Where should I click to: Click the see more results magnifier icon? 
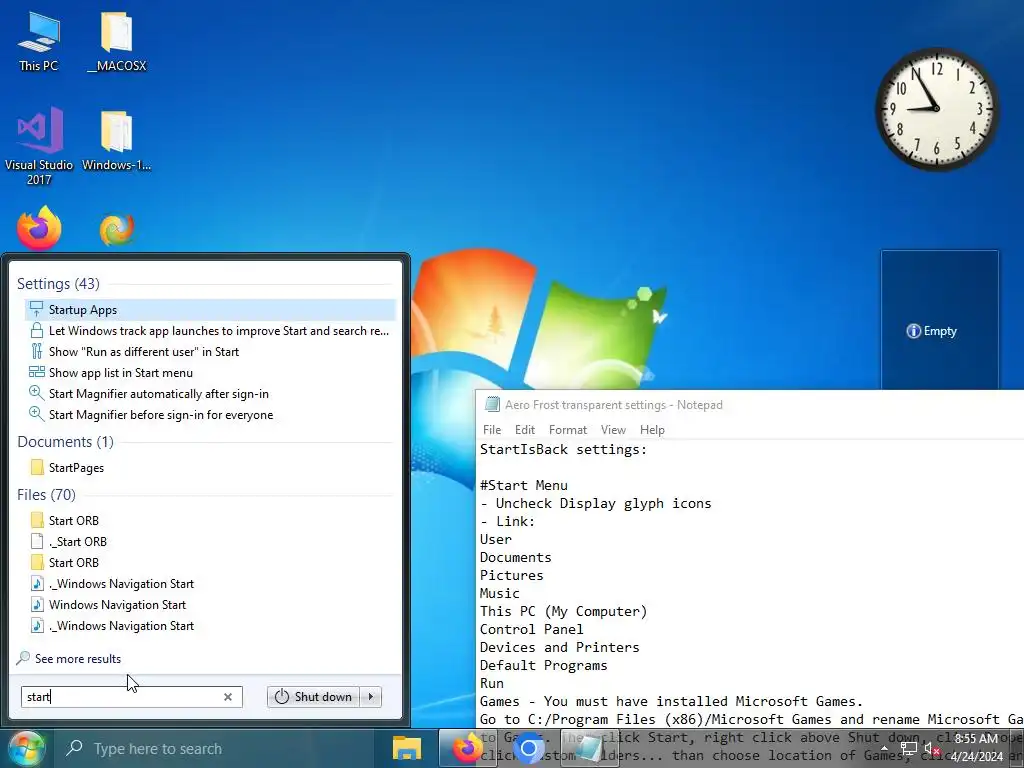click(x=24, y=658)
